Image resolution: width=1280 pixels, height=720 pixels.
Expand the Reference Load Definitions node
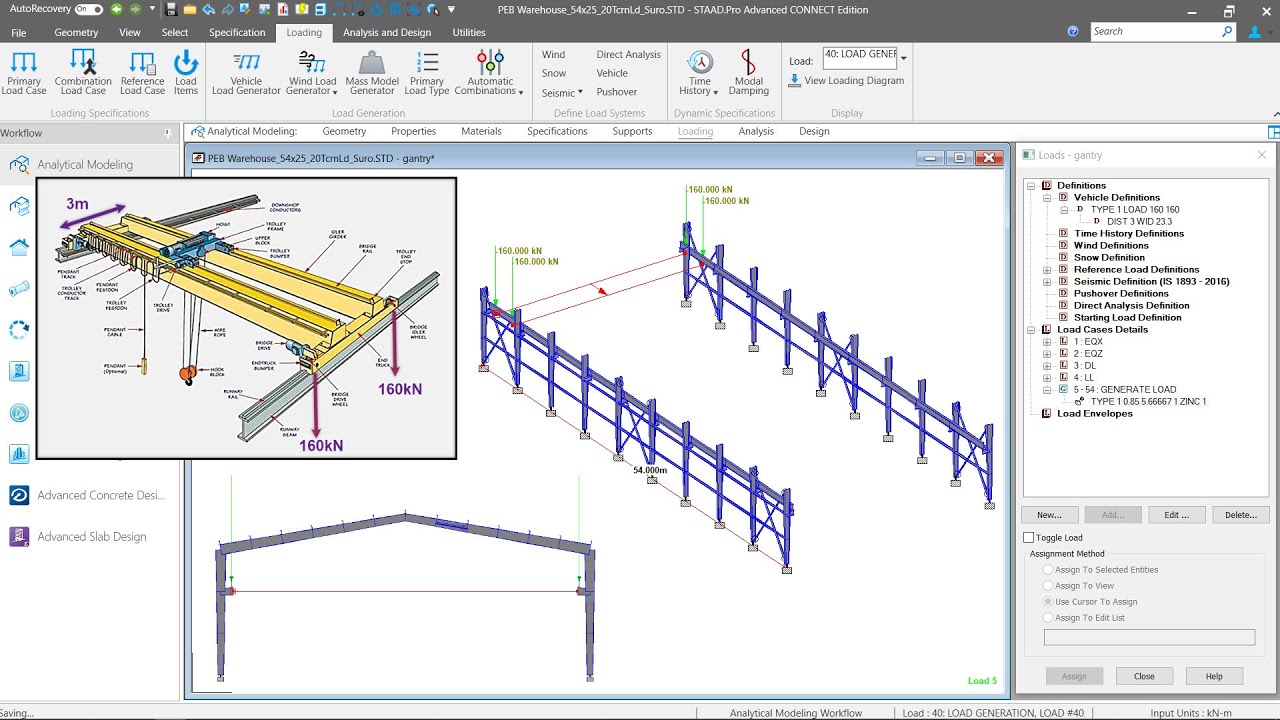coord(1047,270)
